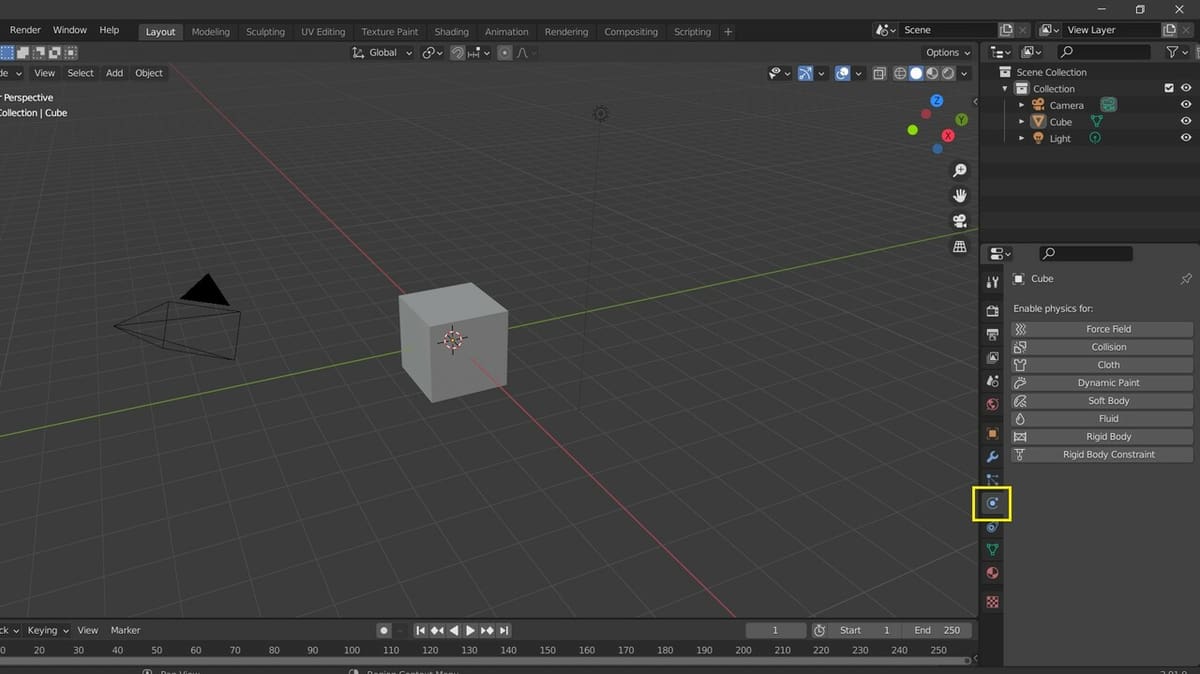Toggle Collection visibility eye in outliner
This screenshot has width=1200, height=674.
[1186, 88]
